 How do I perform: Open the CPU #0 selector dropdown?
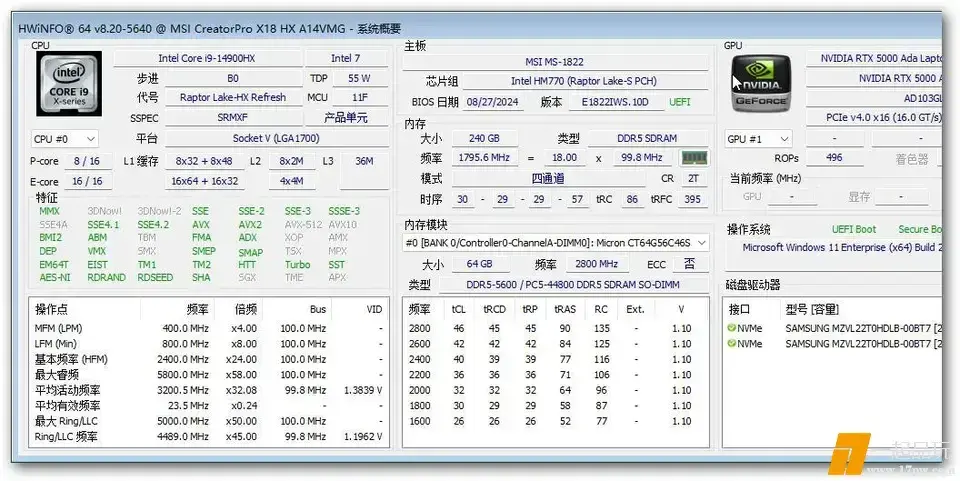point(64,139)
